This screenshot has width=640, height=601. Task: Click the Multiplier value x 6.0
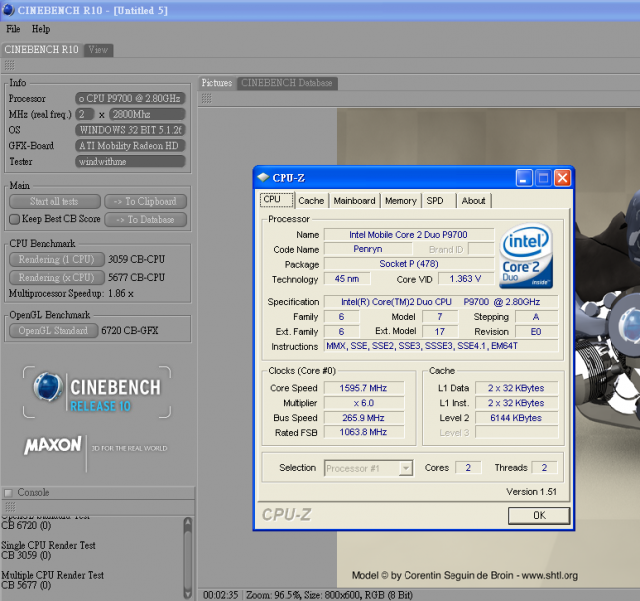(363, 403)
